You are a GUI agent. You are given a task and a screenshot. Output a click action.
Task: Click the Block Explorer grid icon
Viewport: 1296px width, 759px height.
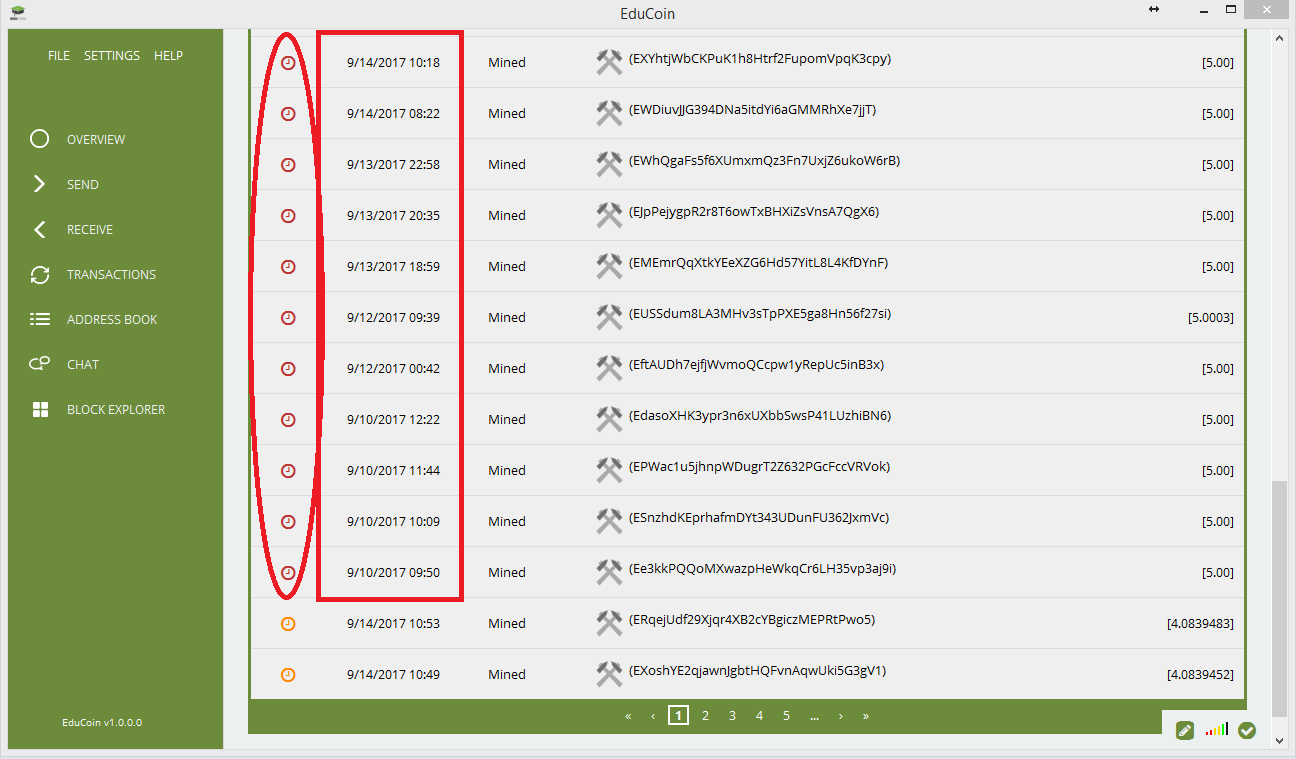tap(40, 409)
